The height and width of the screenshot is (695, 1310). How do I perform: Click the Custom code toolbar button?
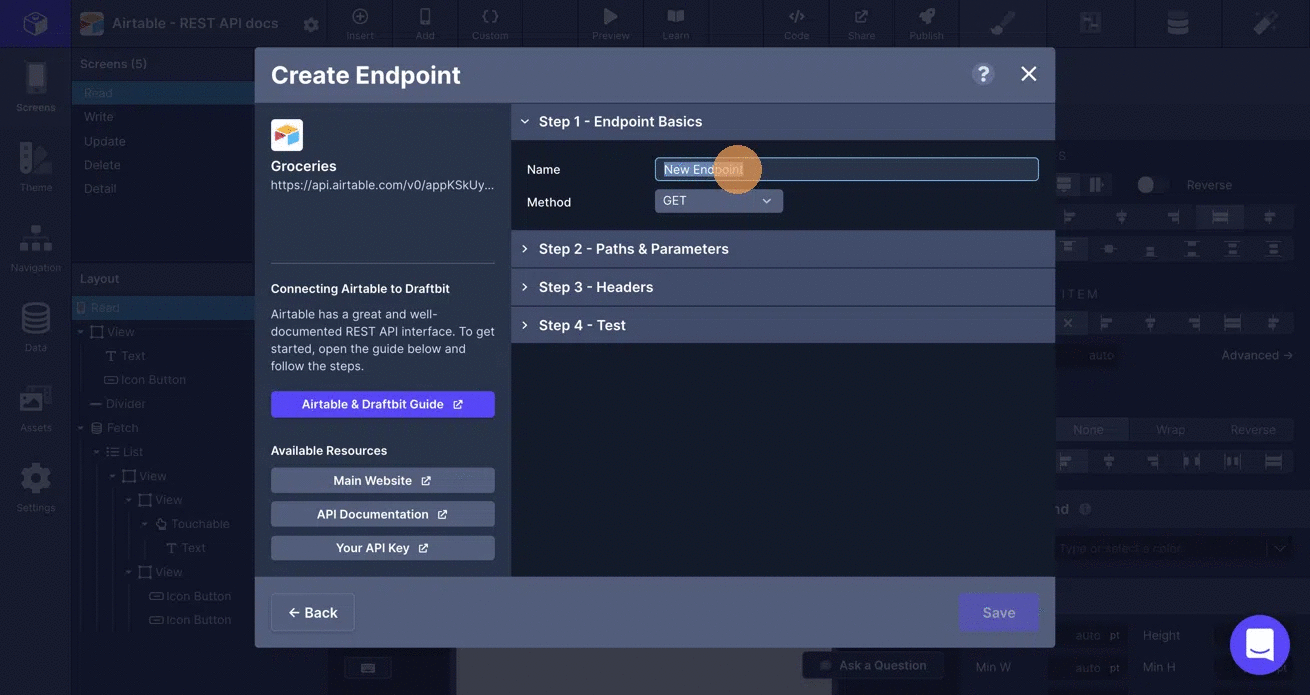tap(490, 23)
